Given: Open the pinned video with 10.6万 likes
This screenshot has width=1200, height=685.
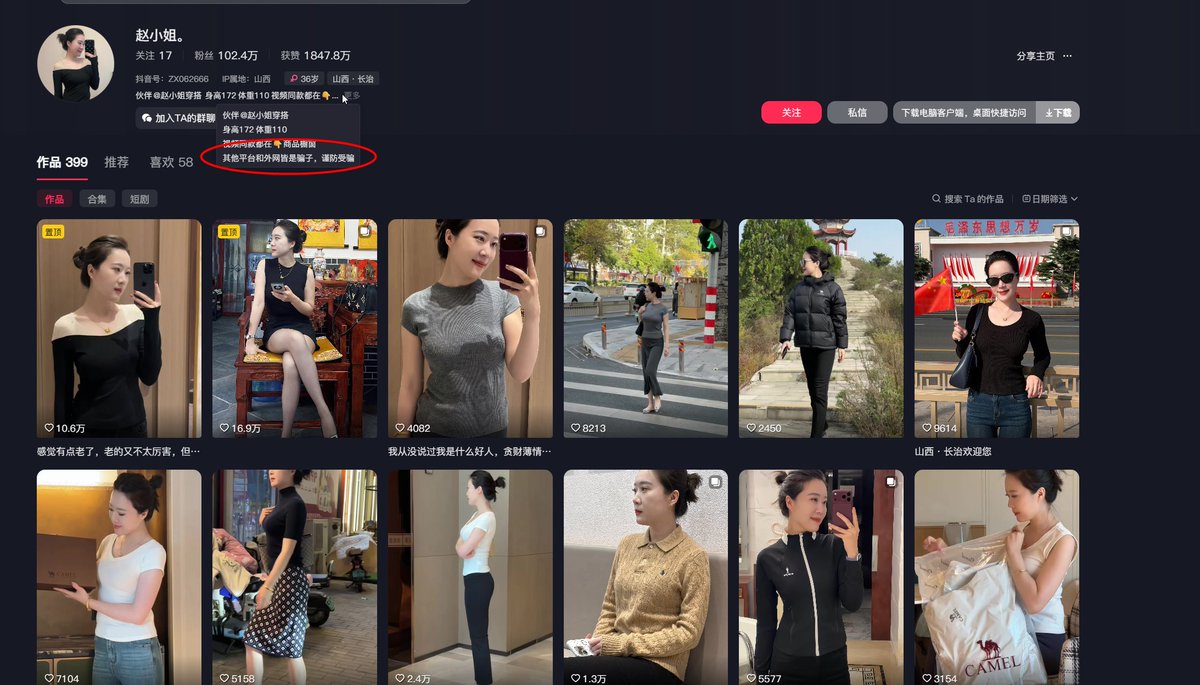Looking at the screenshot, I should (119, 328).
